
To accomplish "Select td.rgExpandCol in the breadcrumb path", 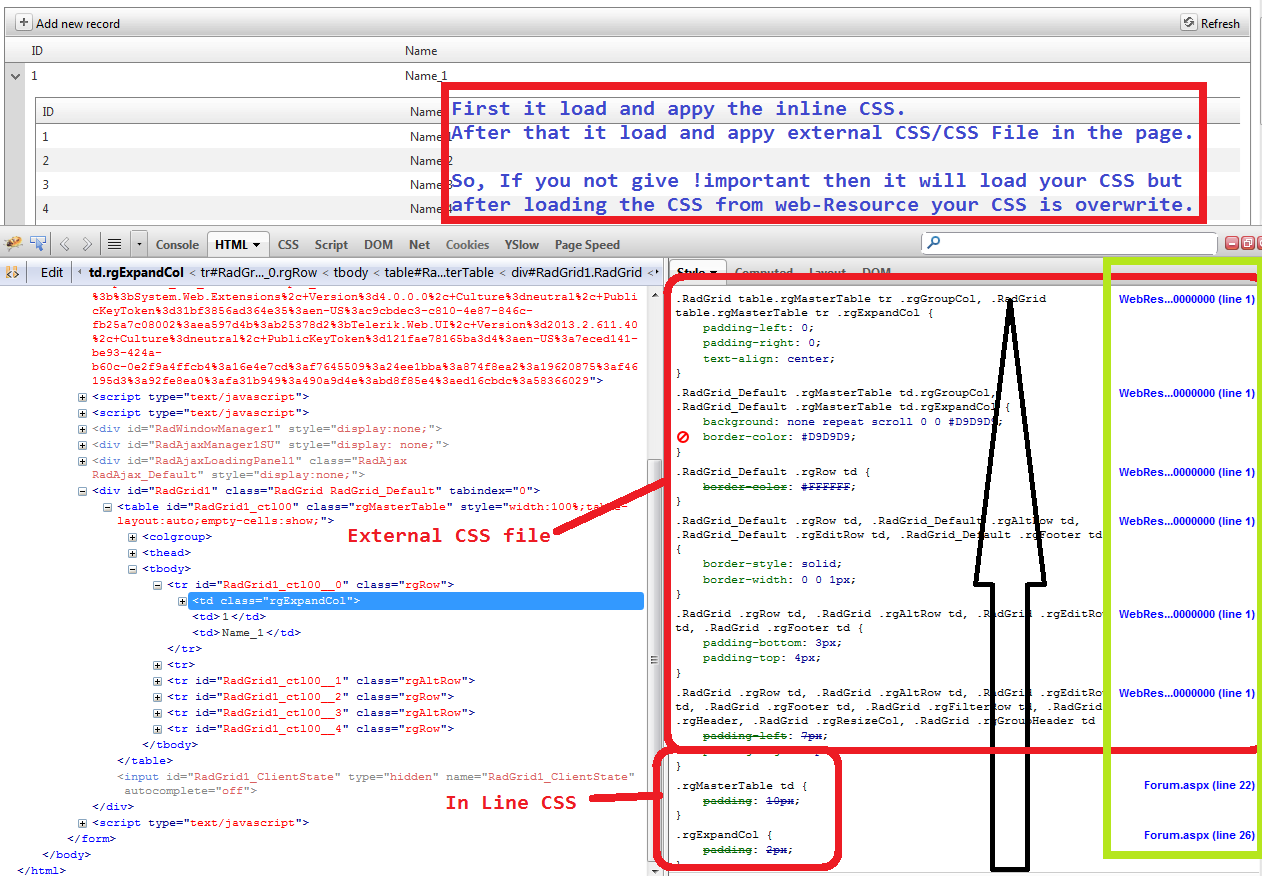I will click(136, 272).
